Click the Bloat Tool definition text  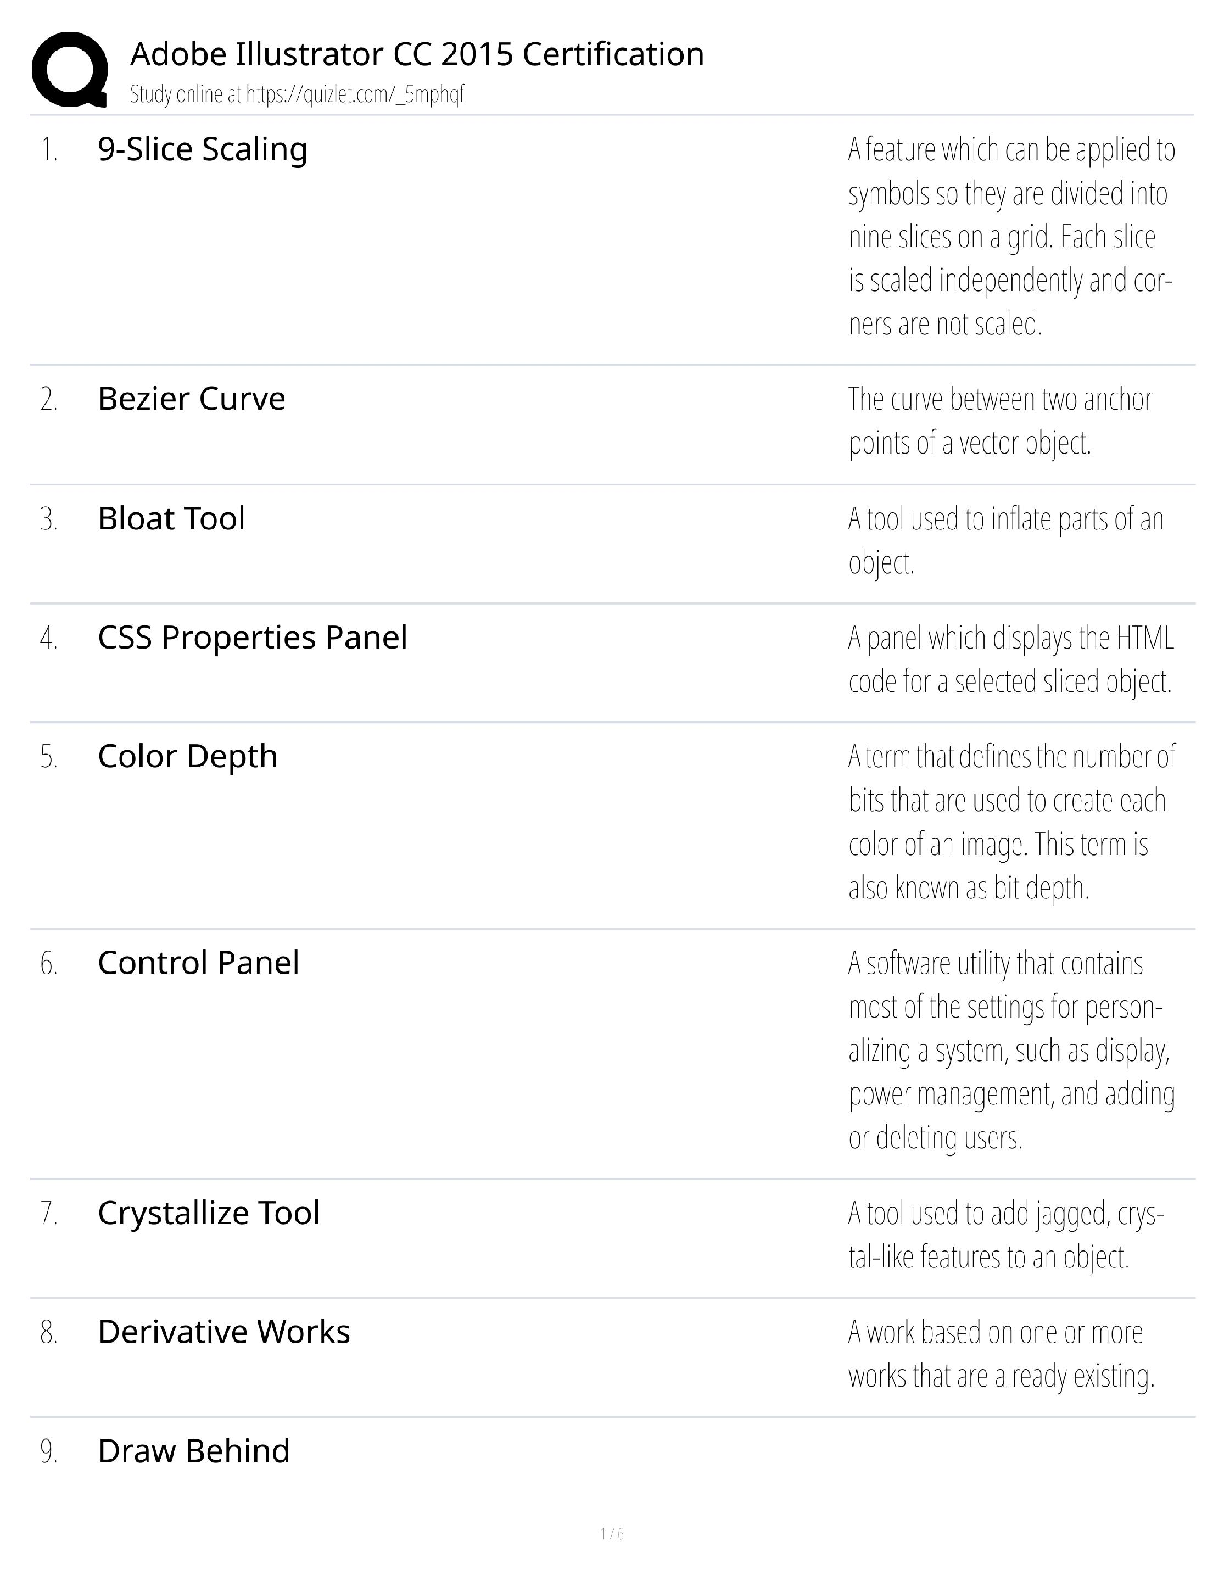click(1005, 540)
